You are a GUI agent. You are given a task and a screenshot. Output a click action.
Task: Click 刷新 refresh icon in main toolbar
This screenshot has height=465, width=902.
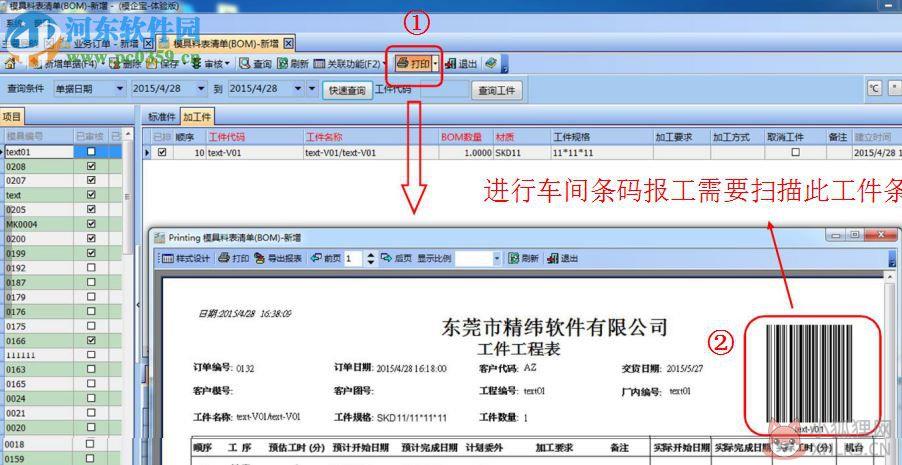click(283, 63)
